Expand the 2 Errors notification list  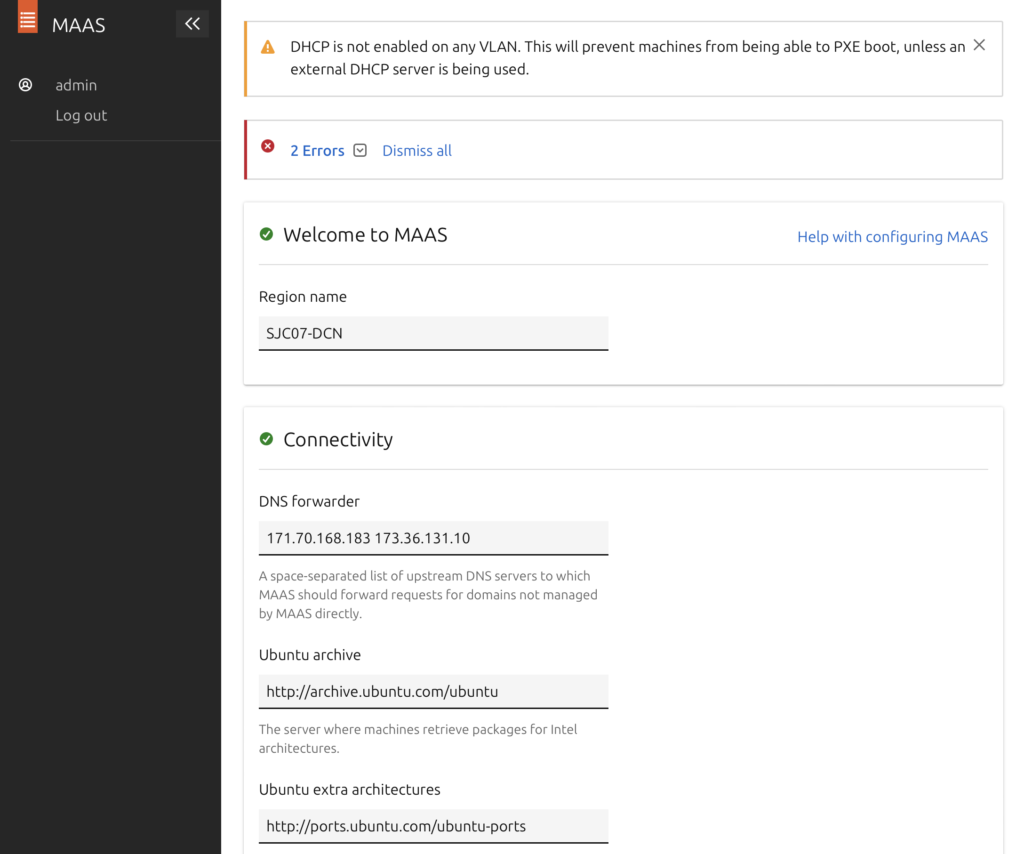pyautogui.click(x=360, y=151)
